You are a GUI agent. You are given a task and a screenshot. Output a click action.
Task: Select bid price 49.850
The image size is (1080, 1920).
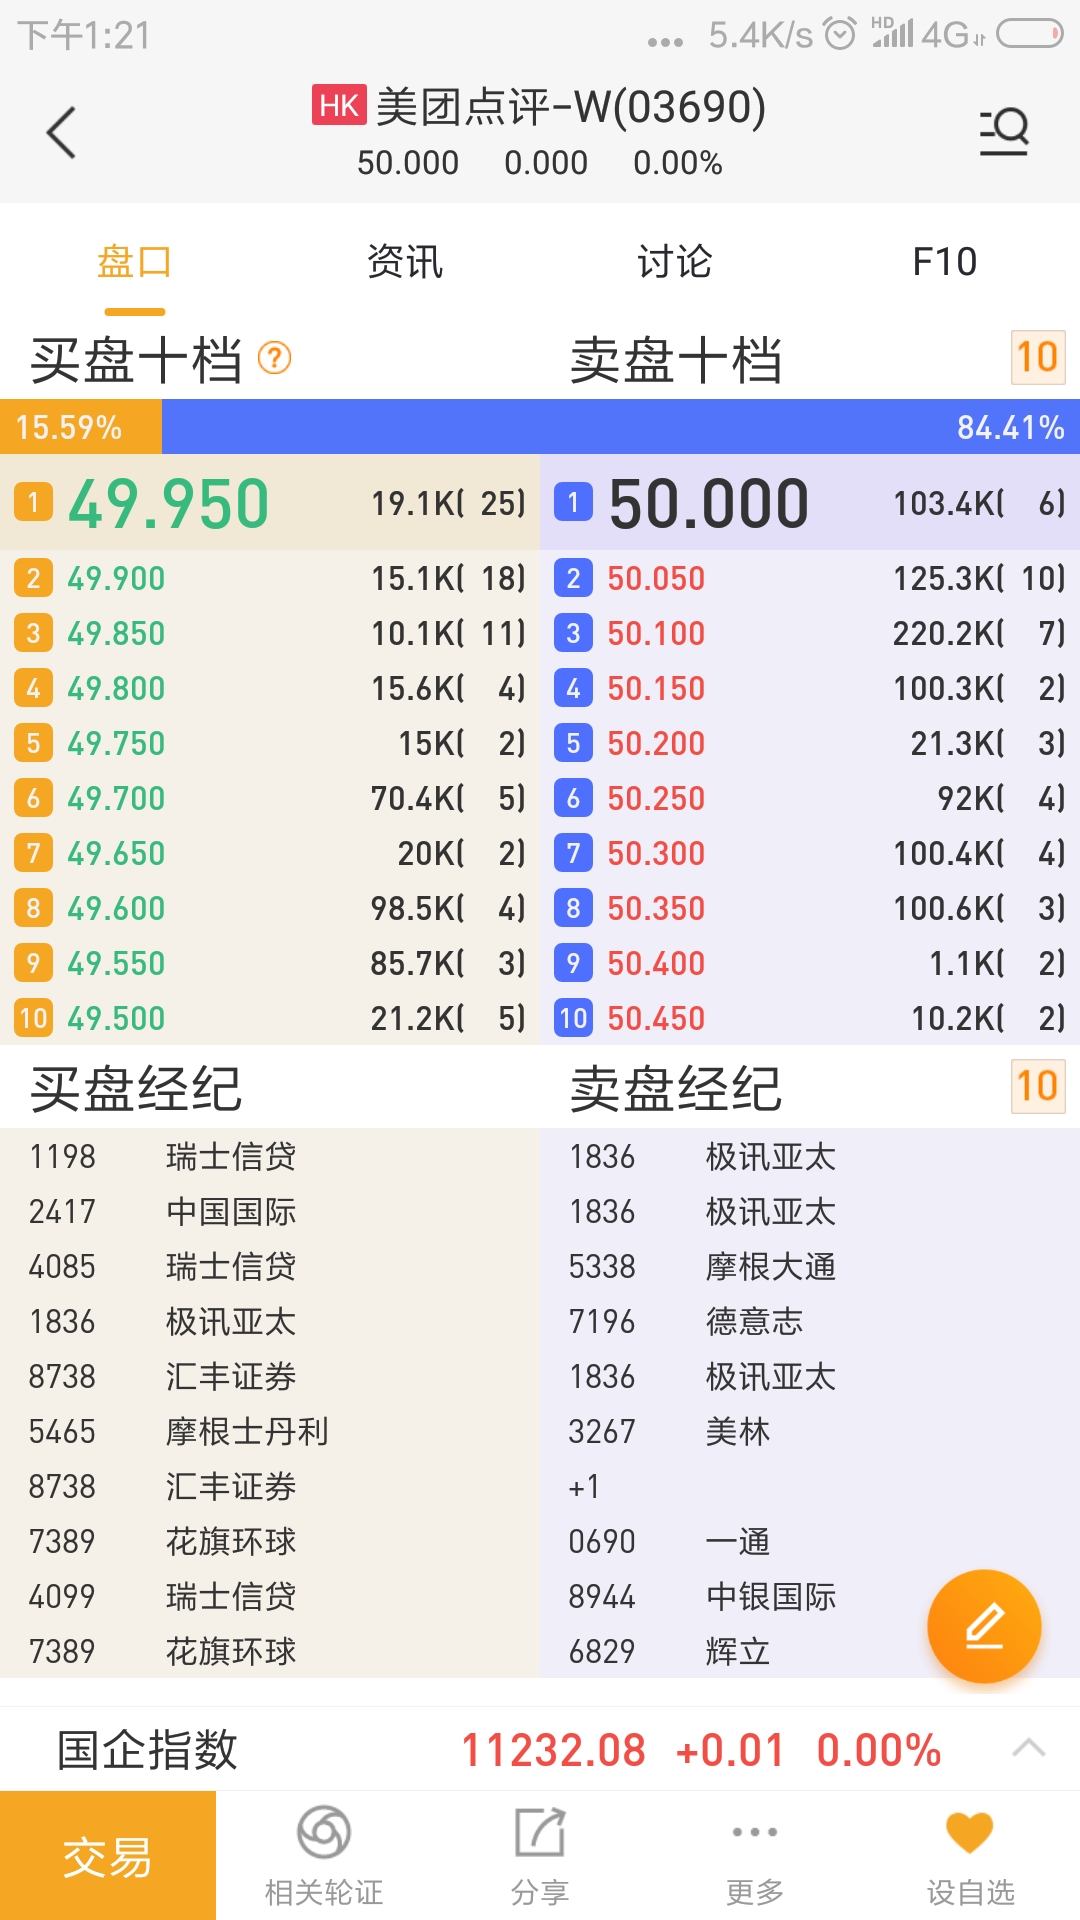[x=116, y=633]
